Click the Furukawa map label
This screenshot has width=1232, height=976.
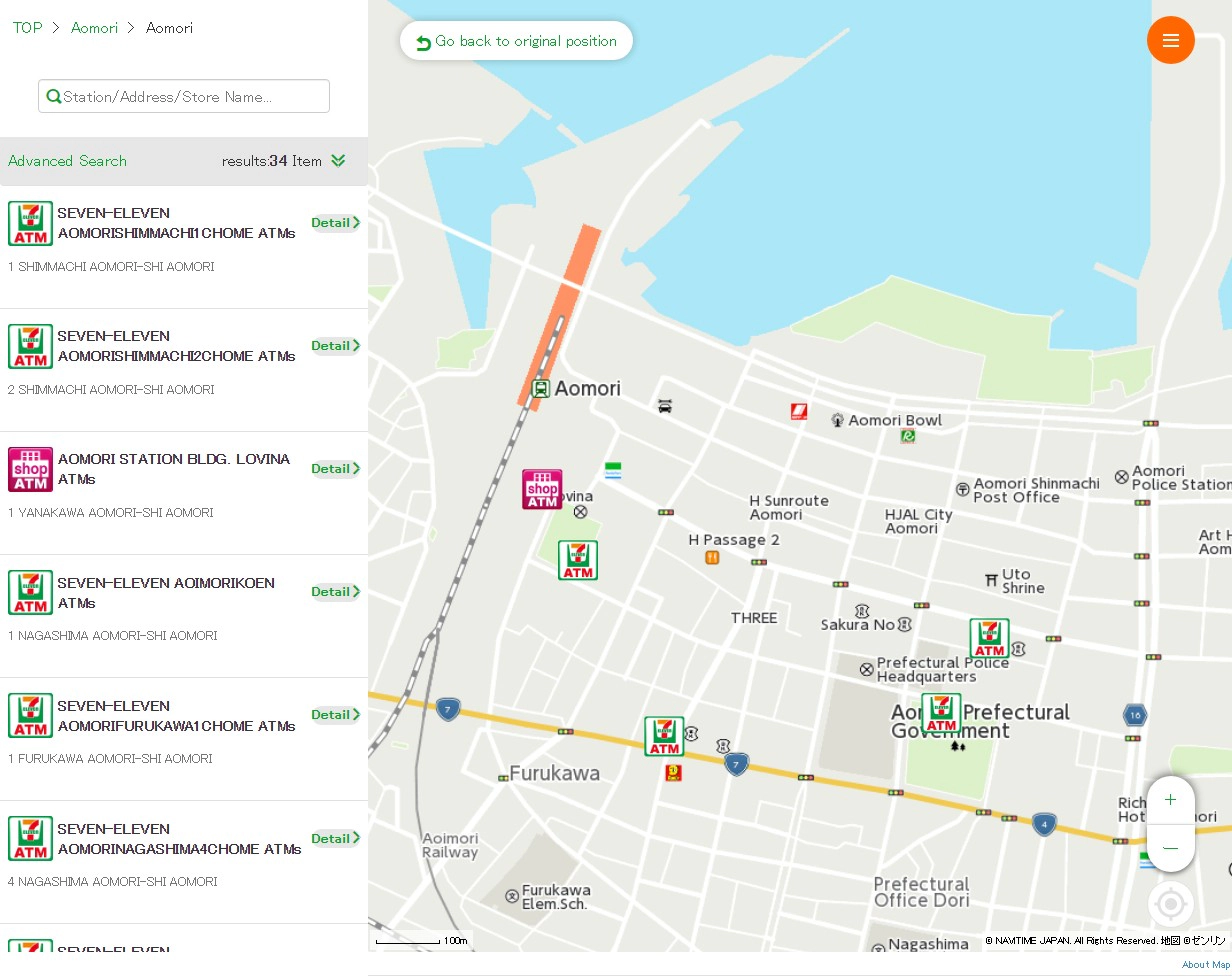555,773
